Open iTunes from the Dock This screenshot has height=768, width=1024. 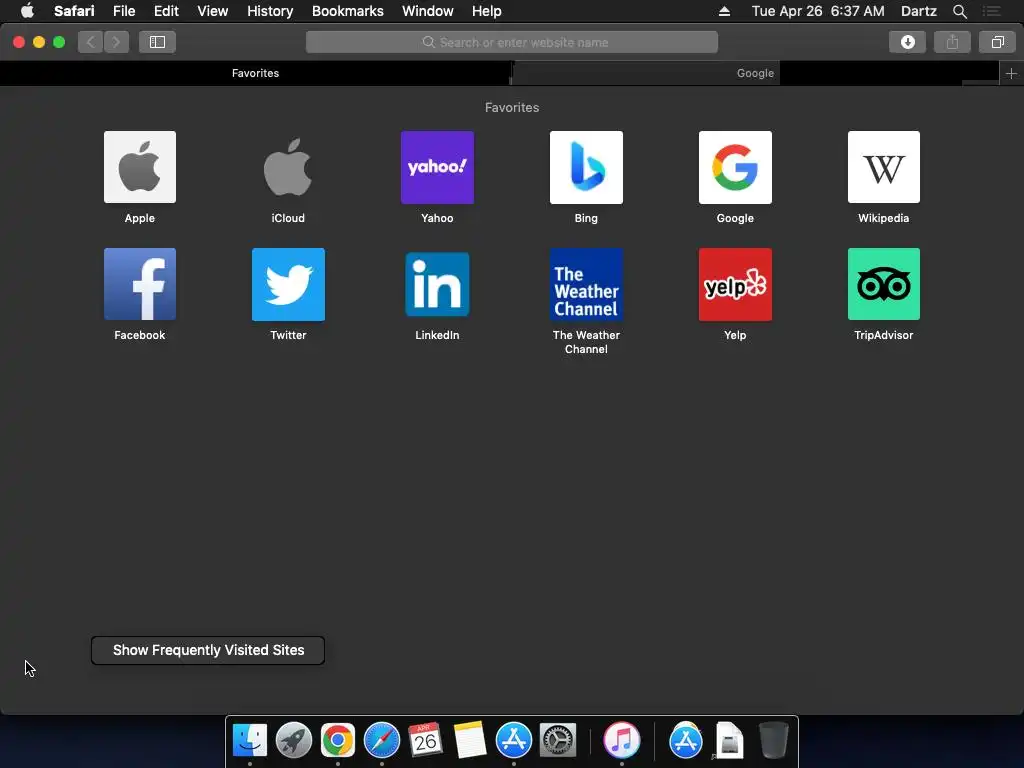click(x=622, y=740)
